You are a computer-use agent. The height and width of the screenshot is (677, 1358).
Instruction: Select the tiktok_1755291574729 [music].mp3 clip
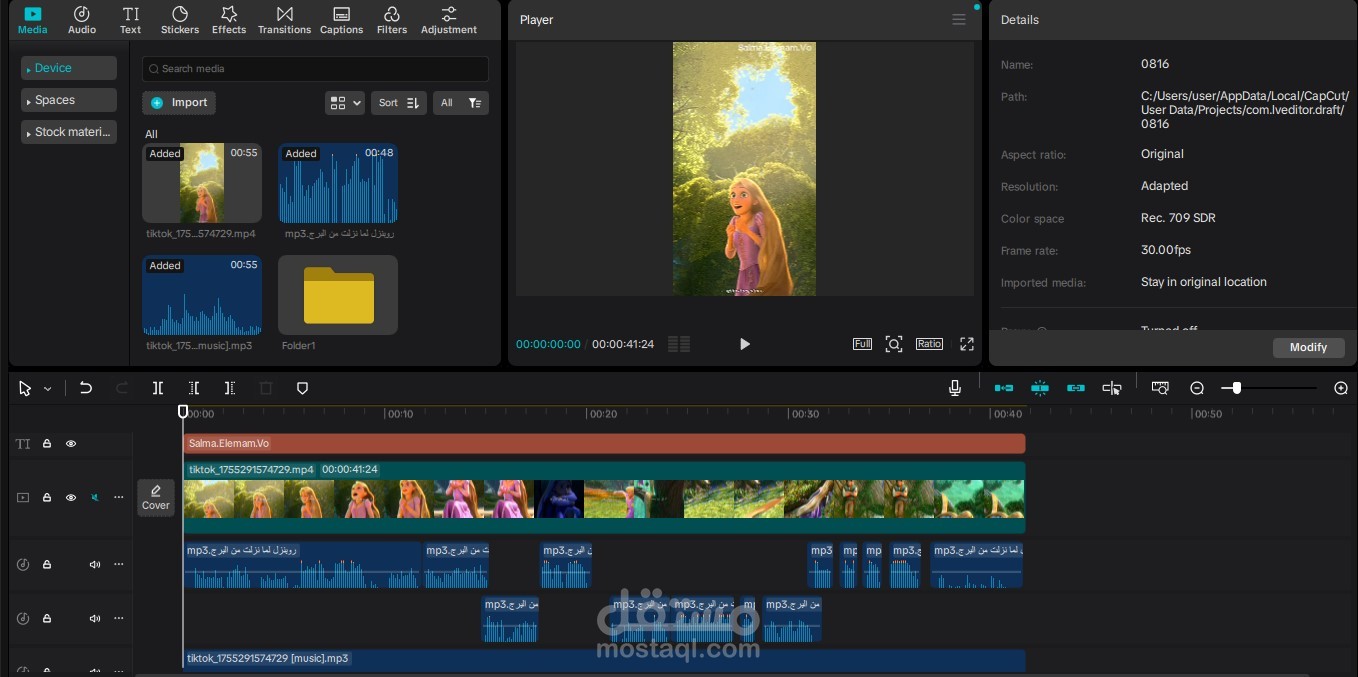tap(604, 660)
